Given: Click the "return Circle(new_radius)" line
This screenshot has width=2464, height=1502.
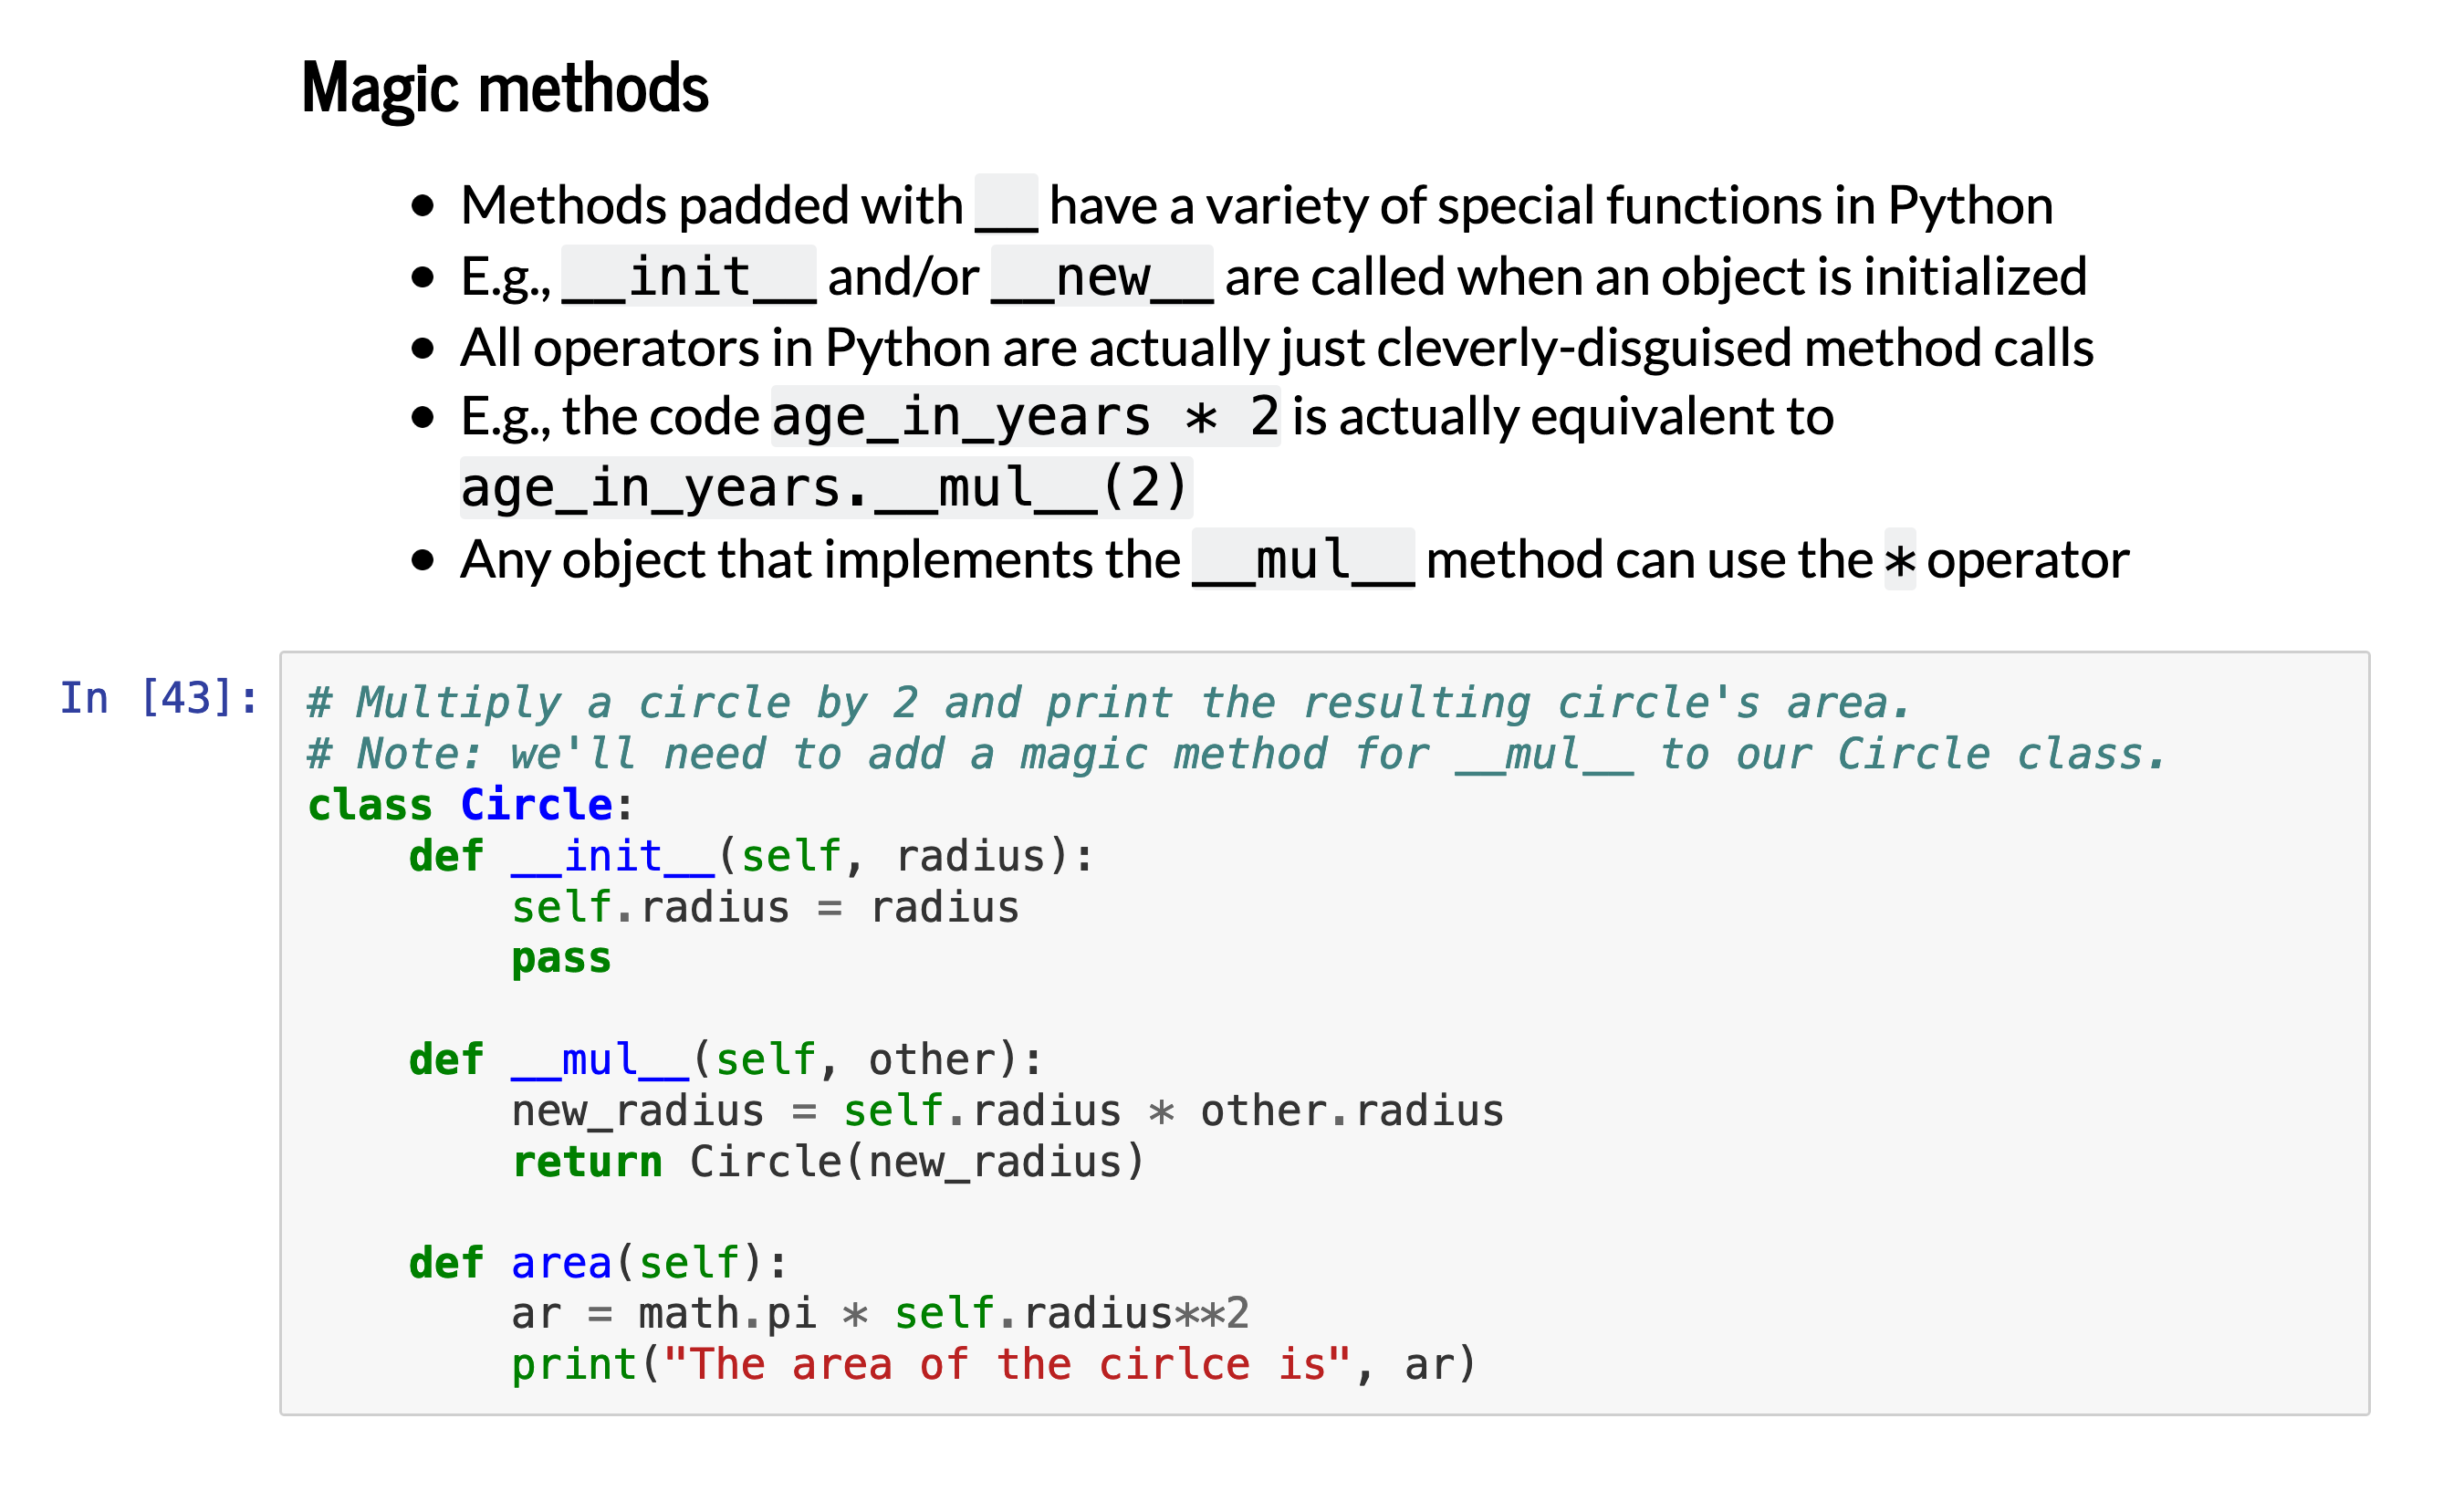Looking at the screenshot, I should (x=827, y=1162).
